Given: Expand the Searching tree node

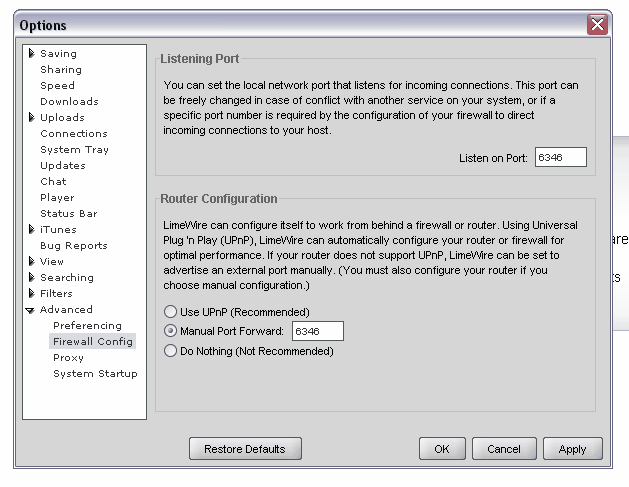Looking at the screenshot, I should (31, 278).
